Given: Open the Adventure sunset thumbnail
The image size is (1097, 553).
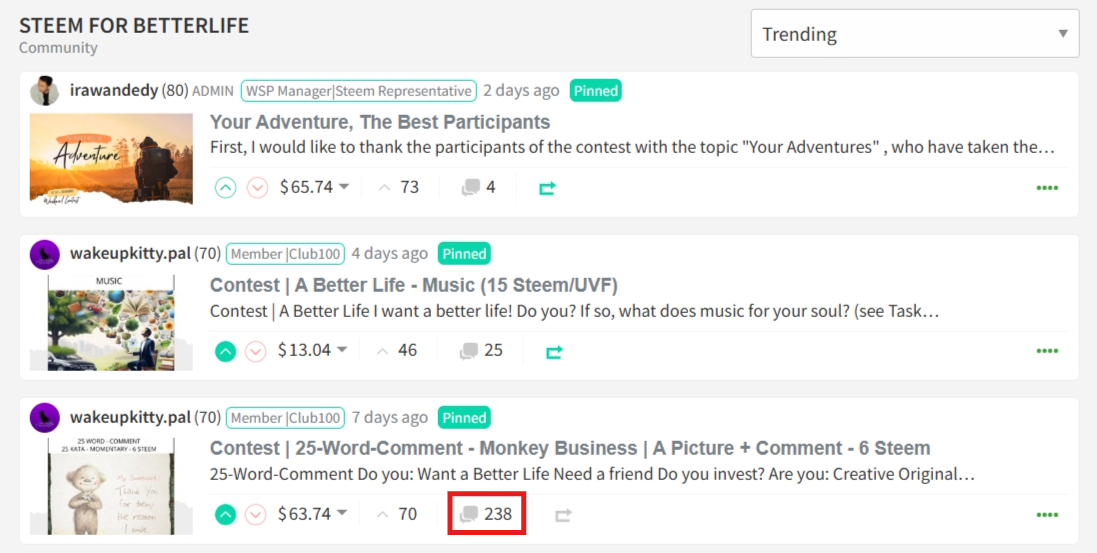Looking at the screenshot, I should click(x=111, y=159).
